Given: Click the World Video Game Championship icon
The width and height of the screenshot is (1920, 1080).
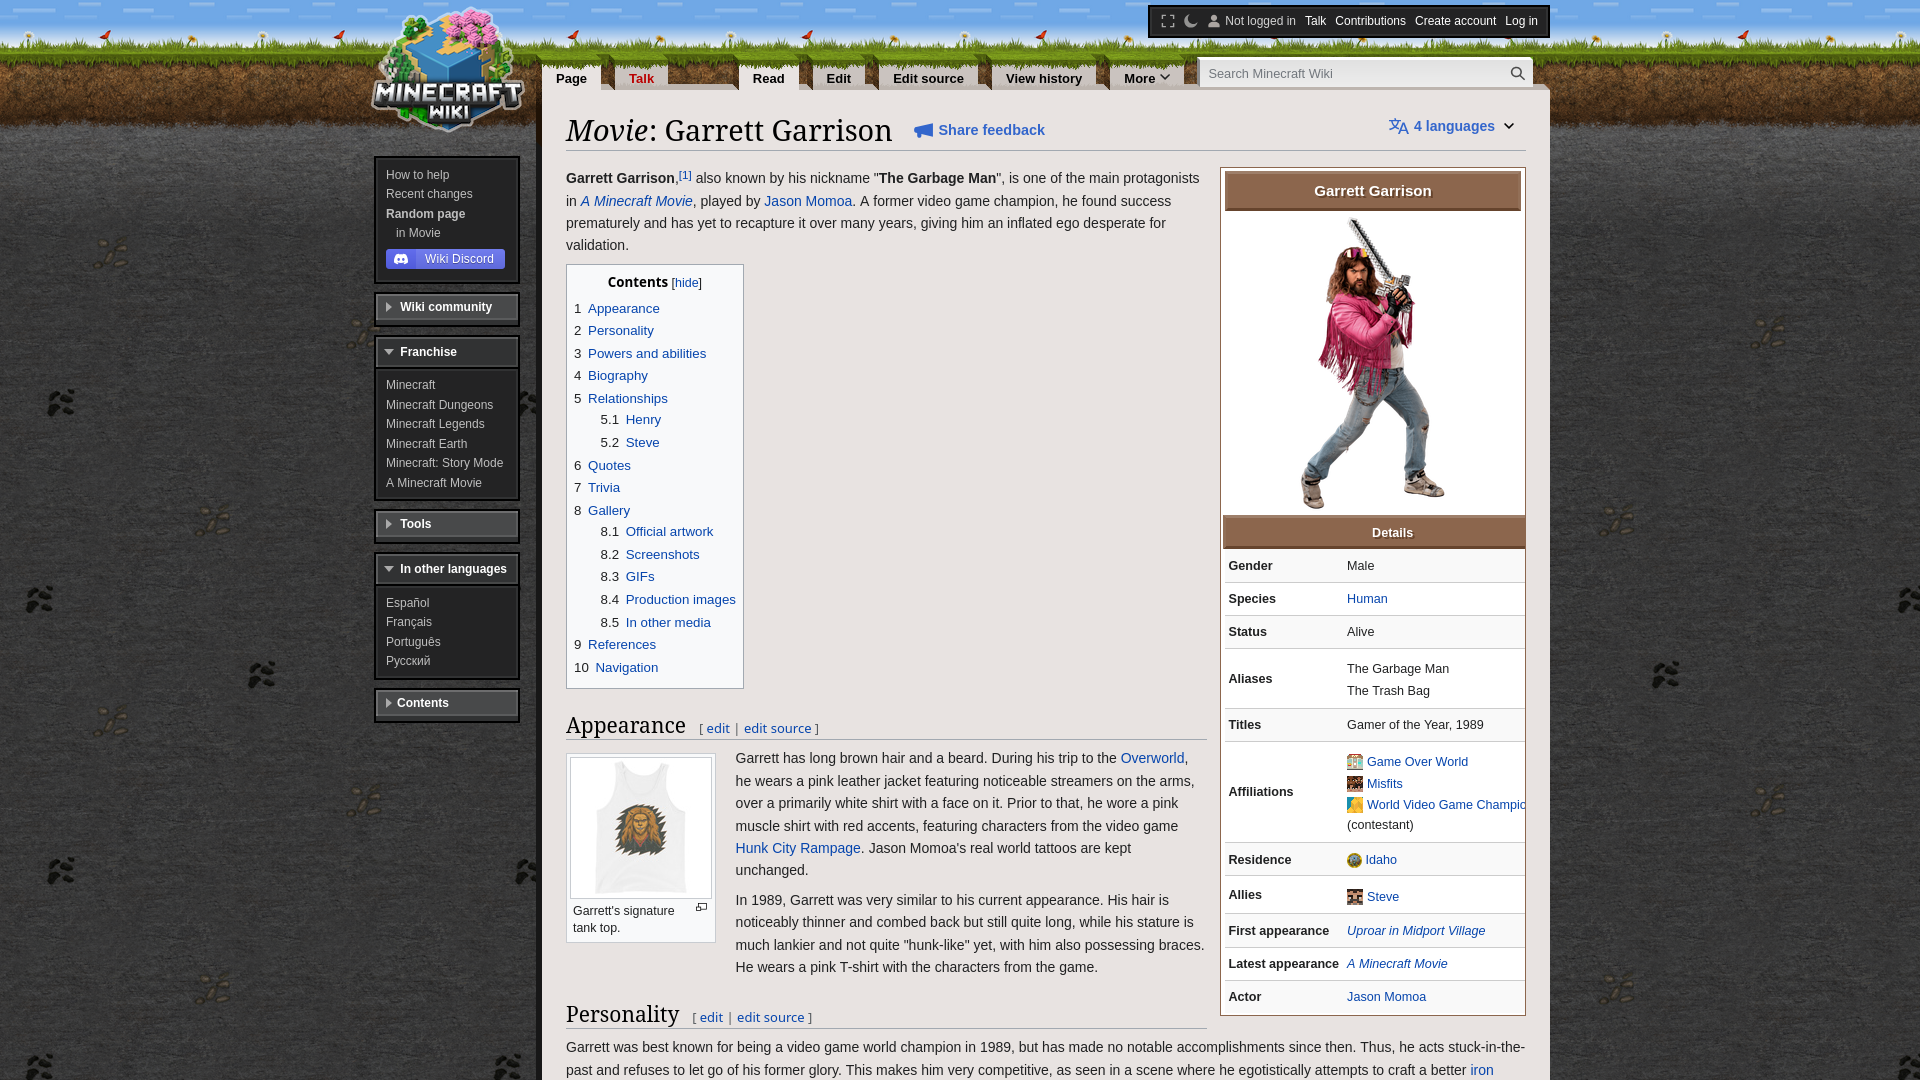Looking at the screenshot, I should 1355,805.
